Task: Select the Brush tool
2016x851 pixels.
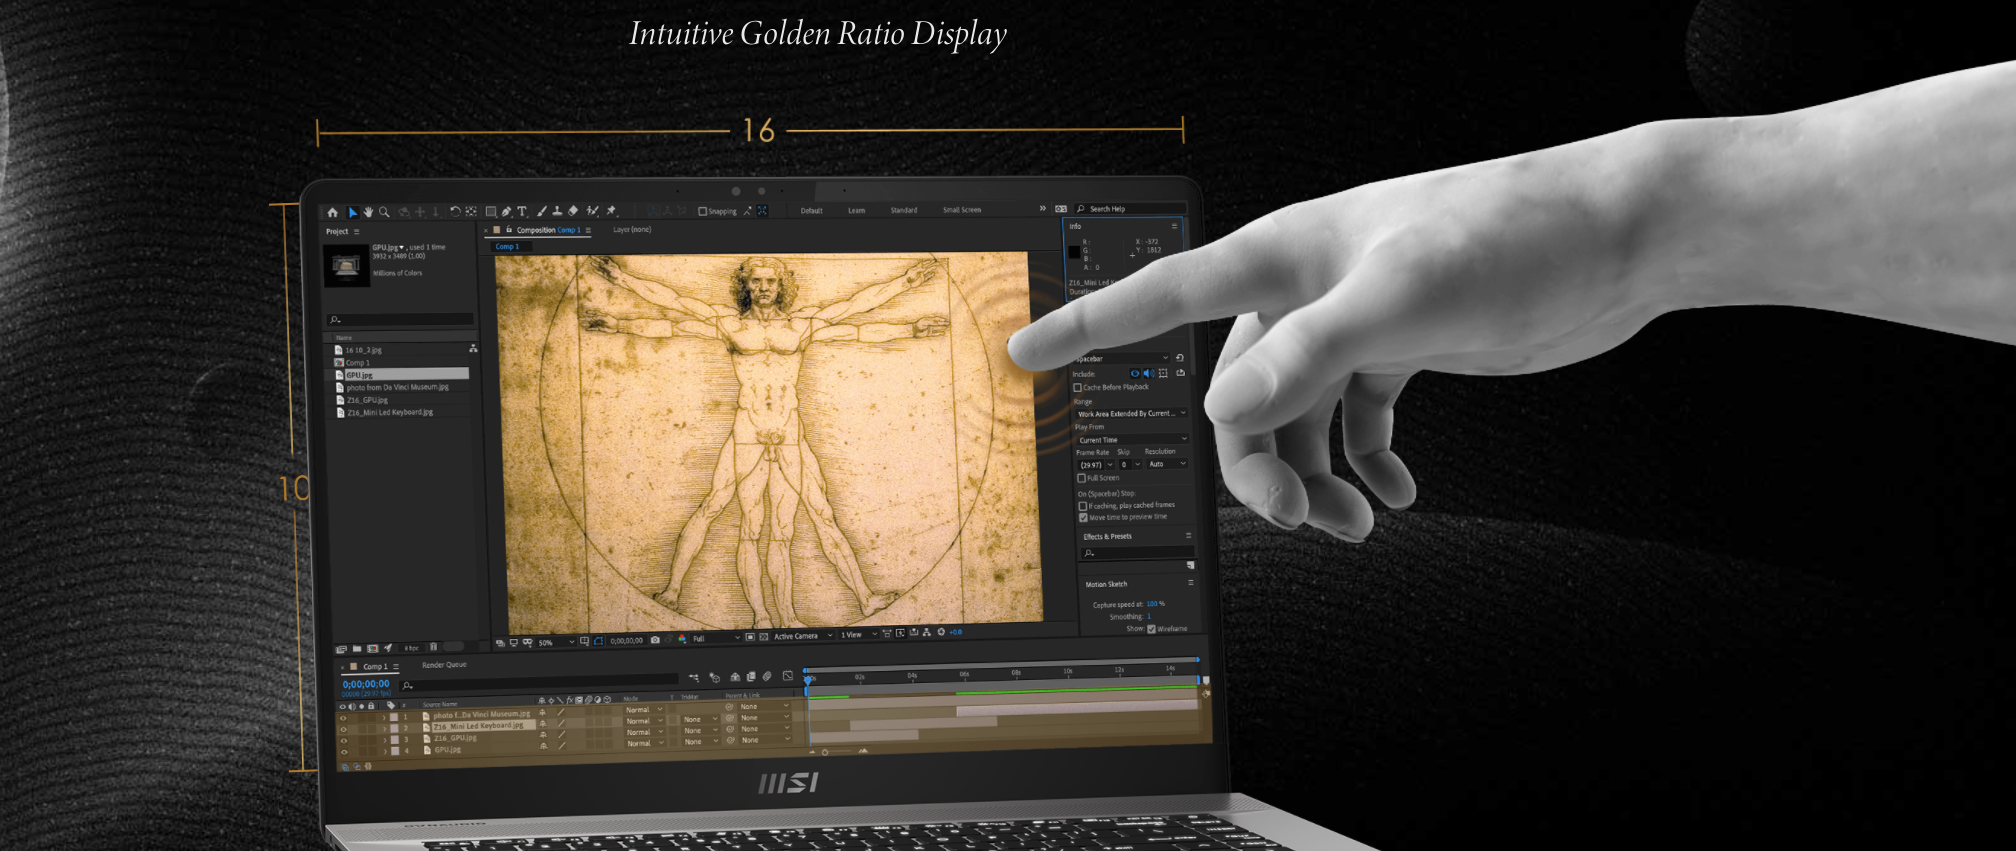Action: pyautogui.click(x=542, y=211)
